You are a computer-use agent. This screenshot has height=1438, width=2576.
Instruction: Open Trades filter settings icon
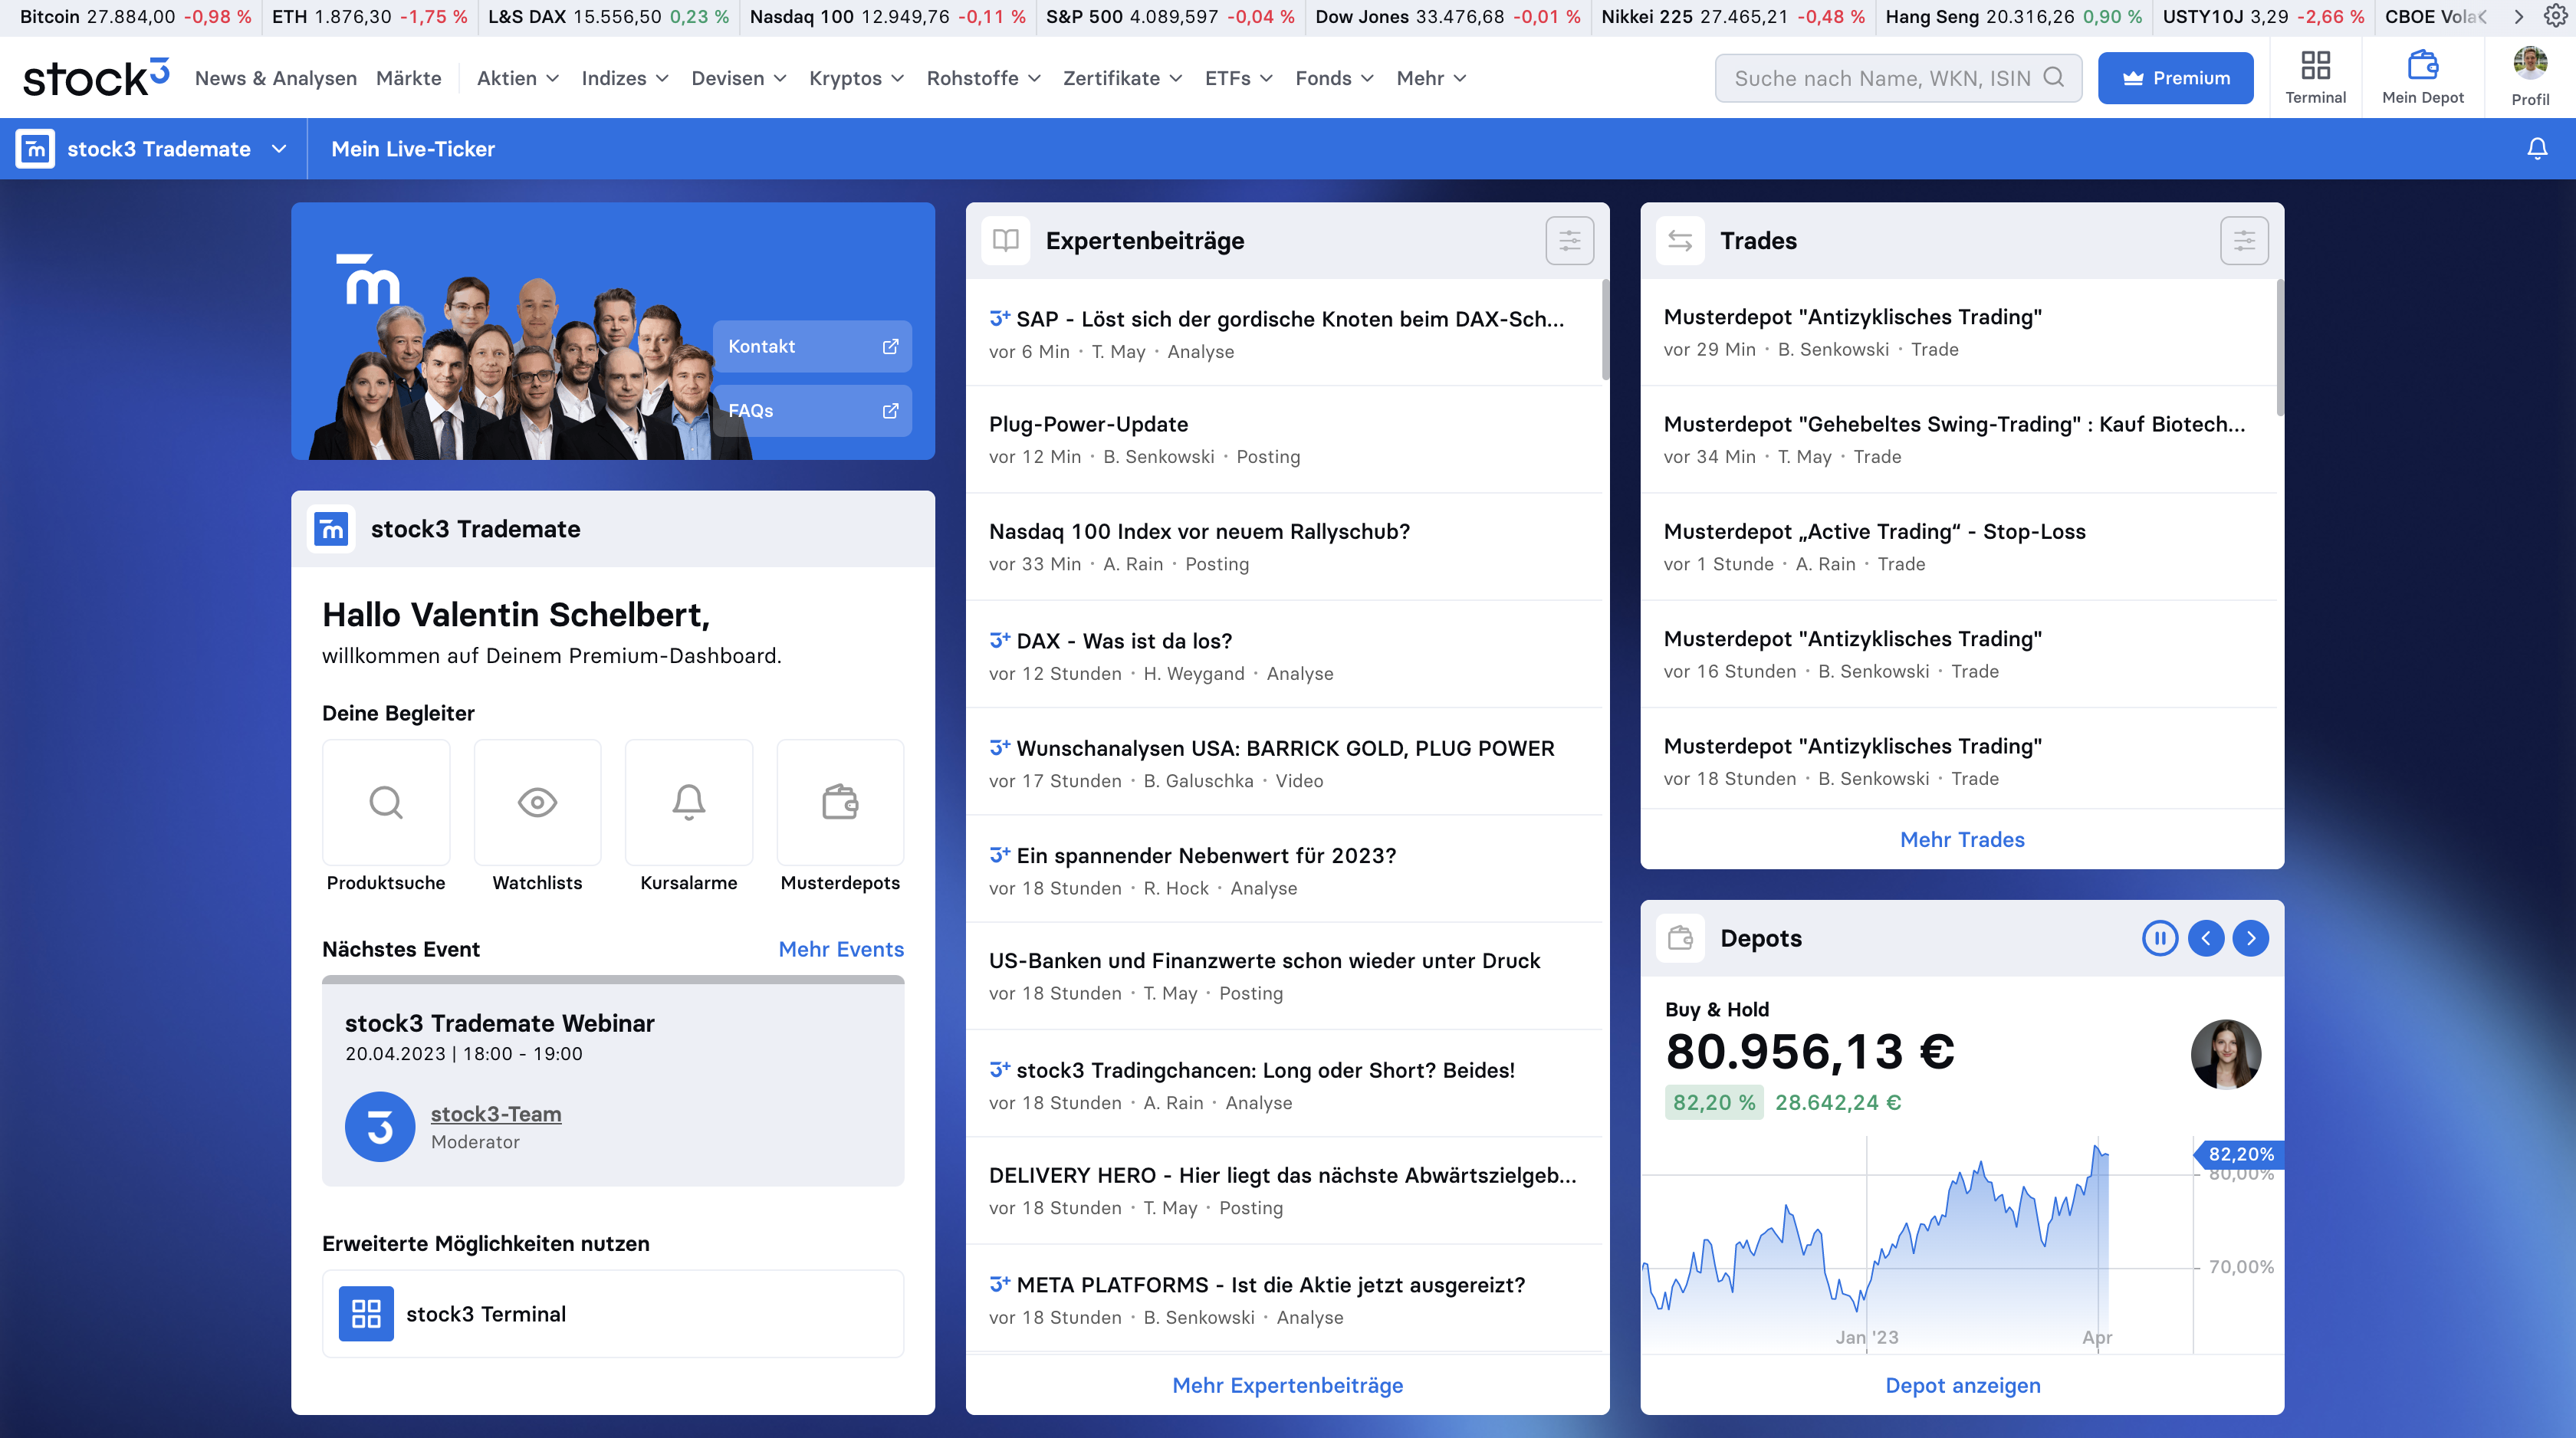pos(2244,241)
